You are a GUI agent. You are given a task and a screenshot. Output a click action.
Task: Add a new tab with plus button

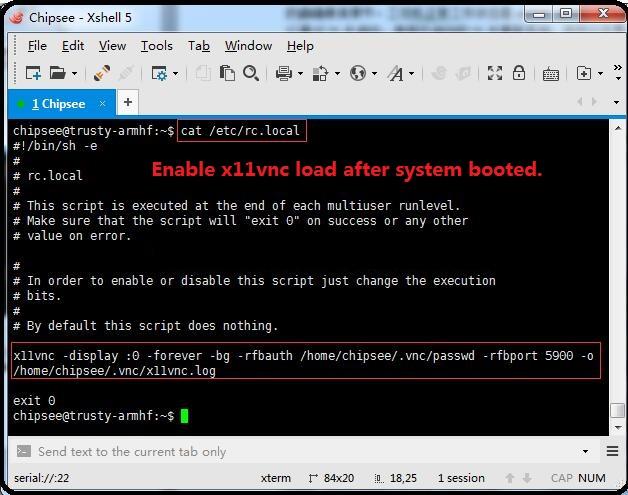tap(128, 103)
